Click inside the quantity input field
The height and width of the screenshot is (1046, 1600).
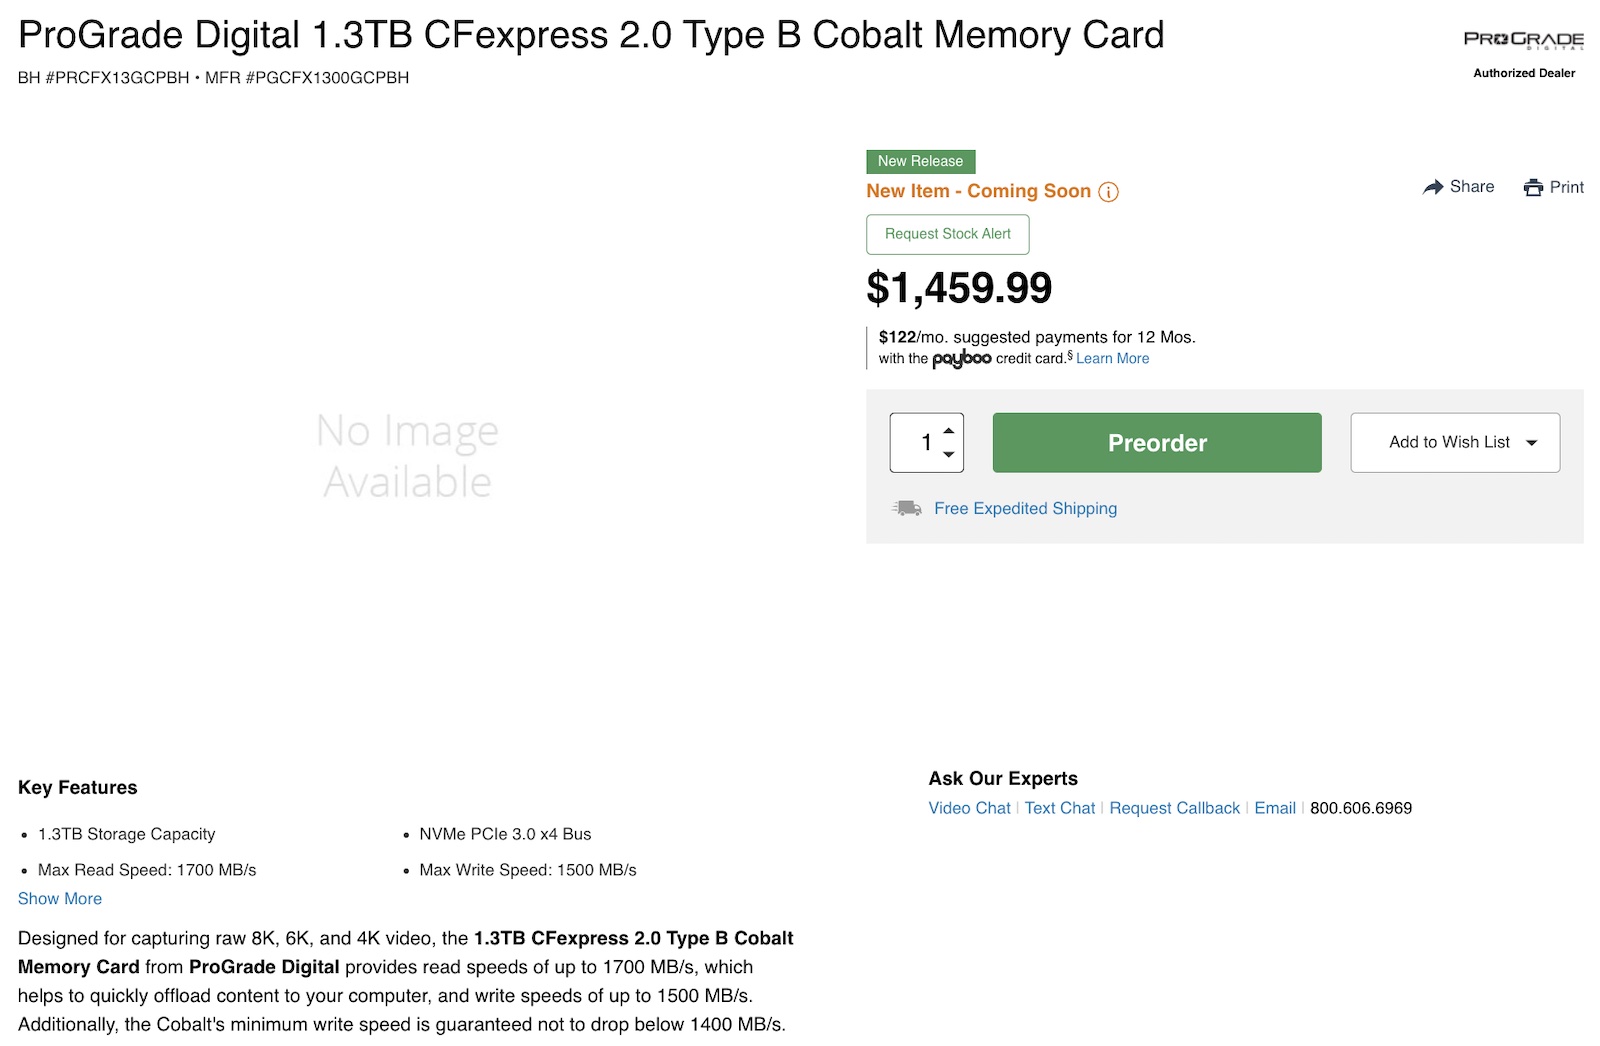coord(922,442)
